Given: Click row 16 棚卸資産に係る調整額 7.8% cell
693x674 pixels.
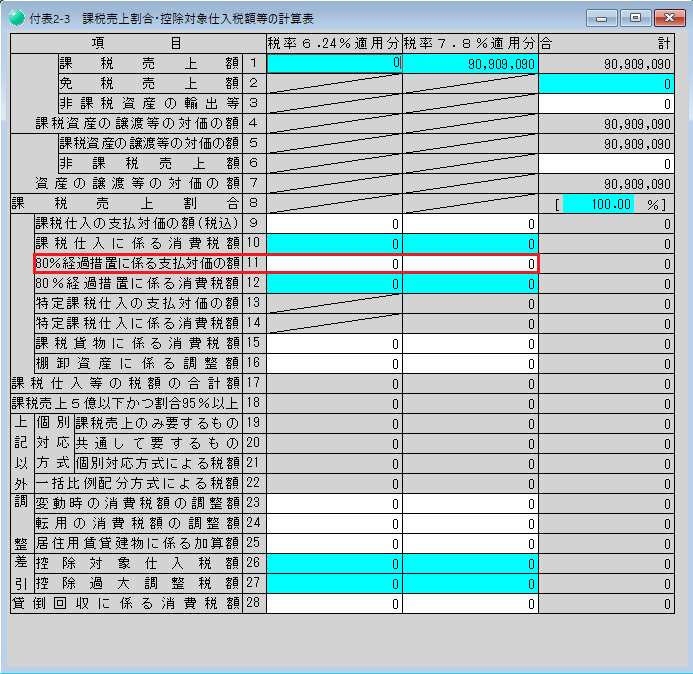Looking at the screenshot, I should click(470, 364).
